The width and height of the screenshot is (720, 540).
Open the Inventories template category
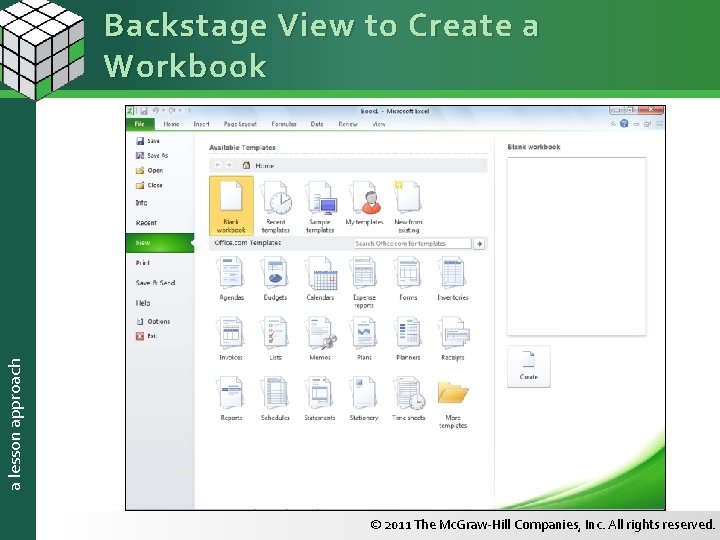453,278
